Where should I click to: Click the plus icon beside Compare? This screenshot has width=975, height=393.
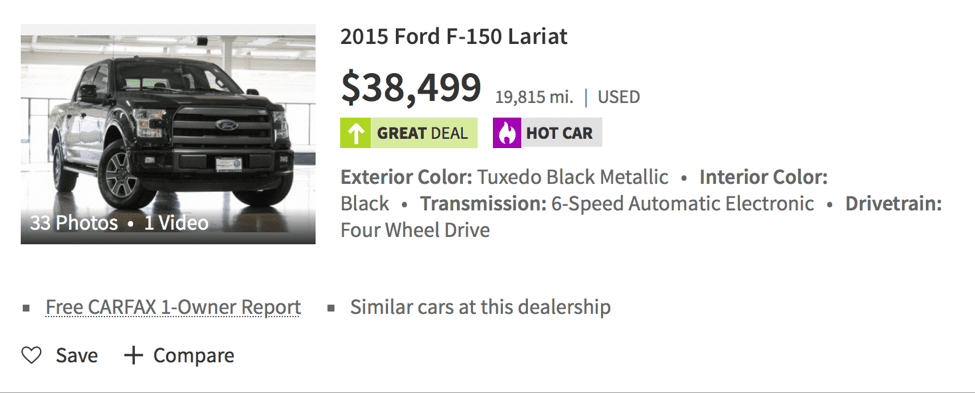pyautogui.click(x=134, y=355)
